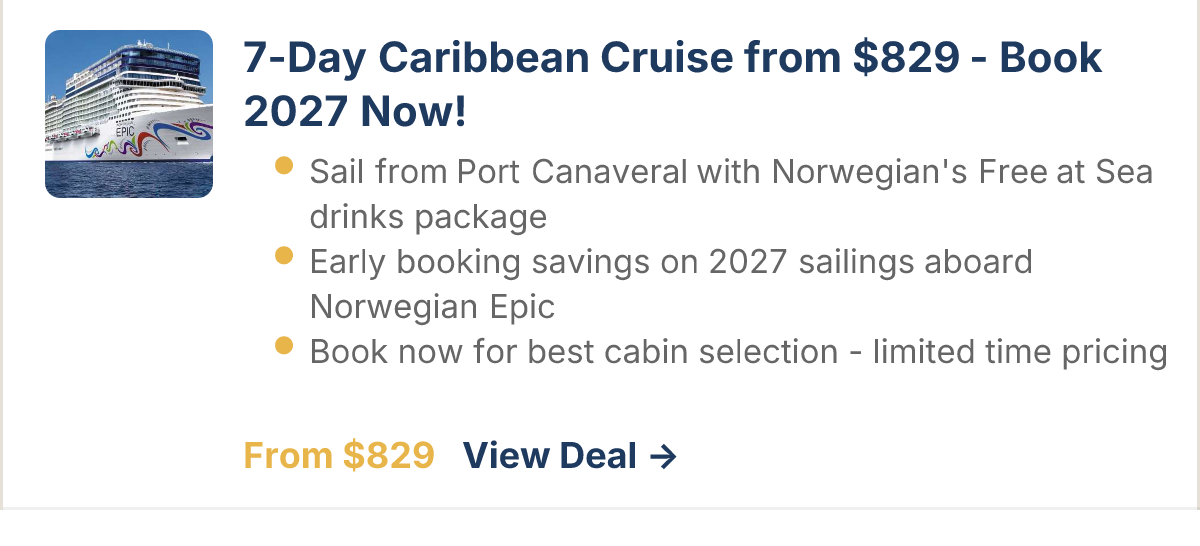Viewport: 1200px width, 546px height.
Task: Open the cruise ship thumbnail image
Action: pyautogui.click(x=129, y=114)
